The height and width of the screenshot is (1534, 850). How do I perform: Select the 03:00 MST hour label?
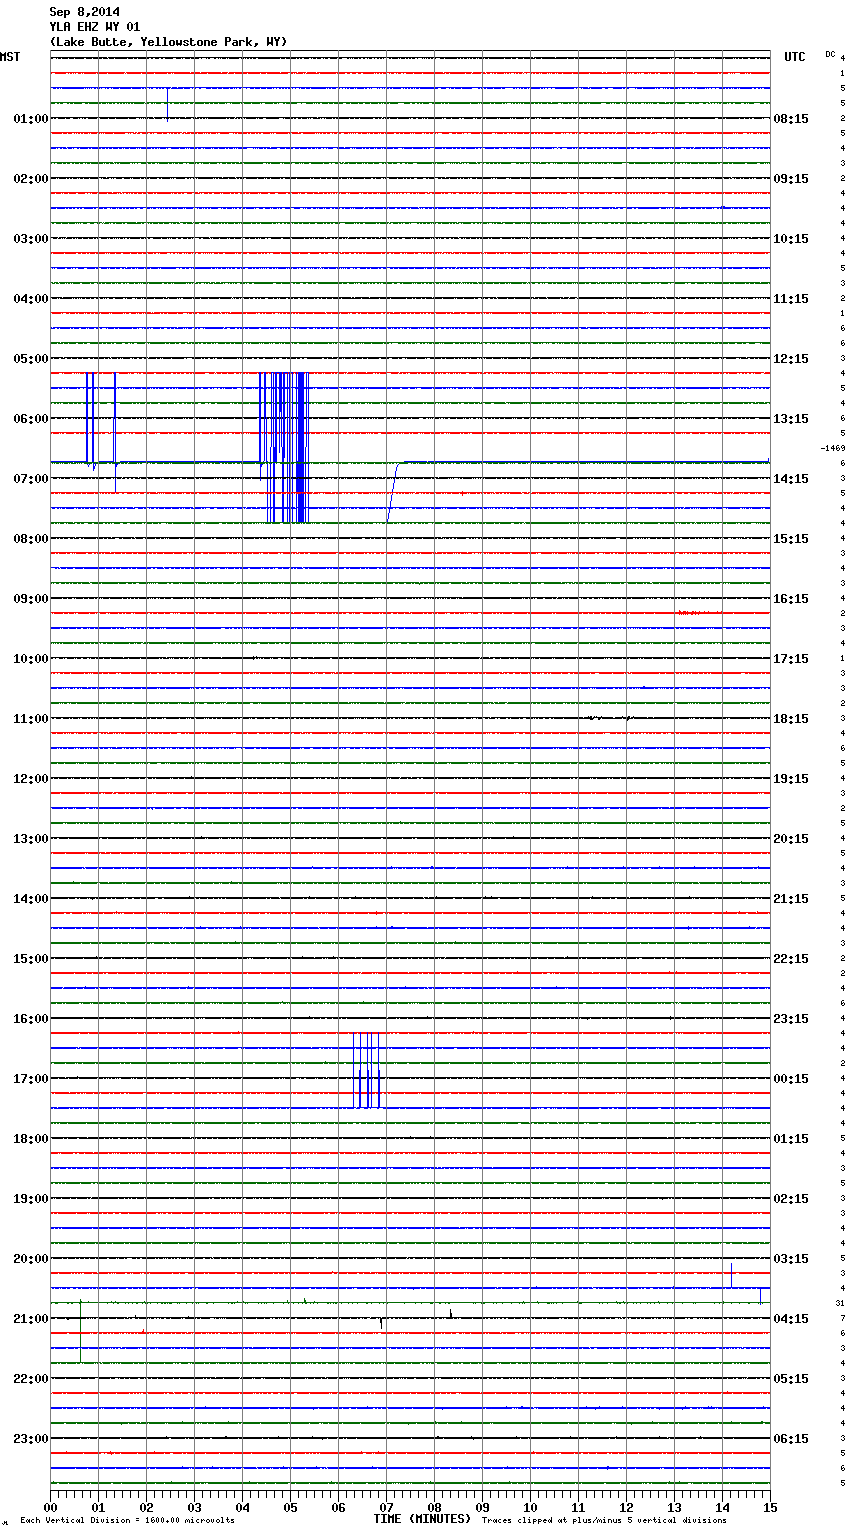(31, 239)
